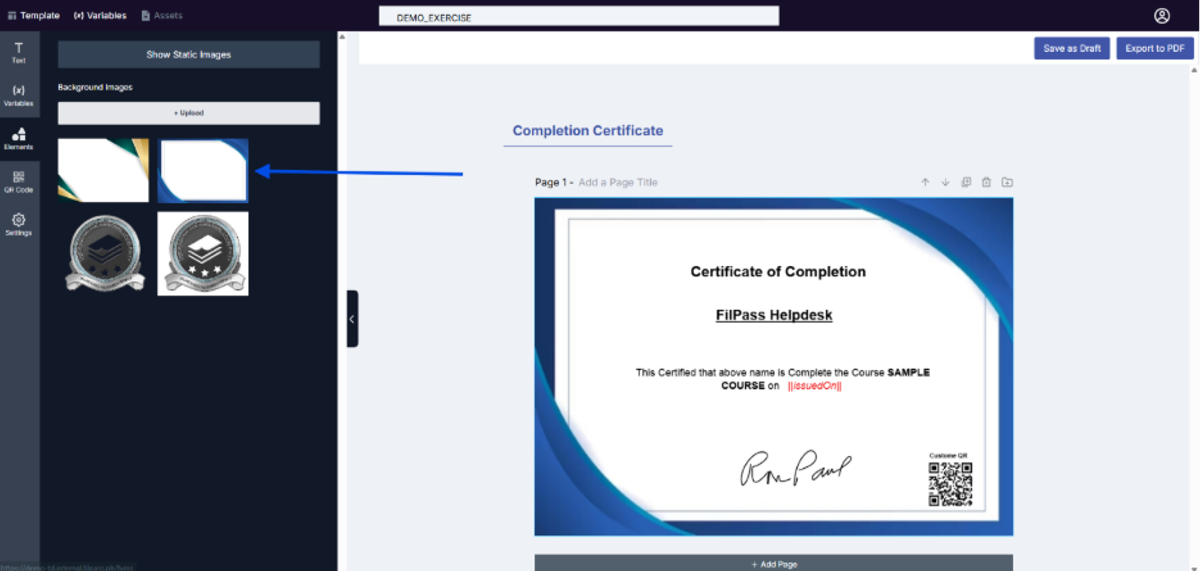Click the Completion Certificate heading

[588, 130]
